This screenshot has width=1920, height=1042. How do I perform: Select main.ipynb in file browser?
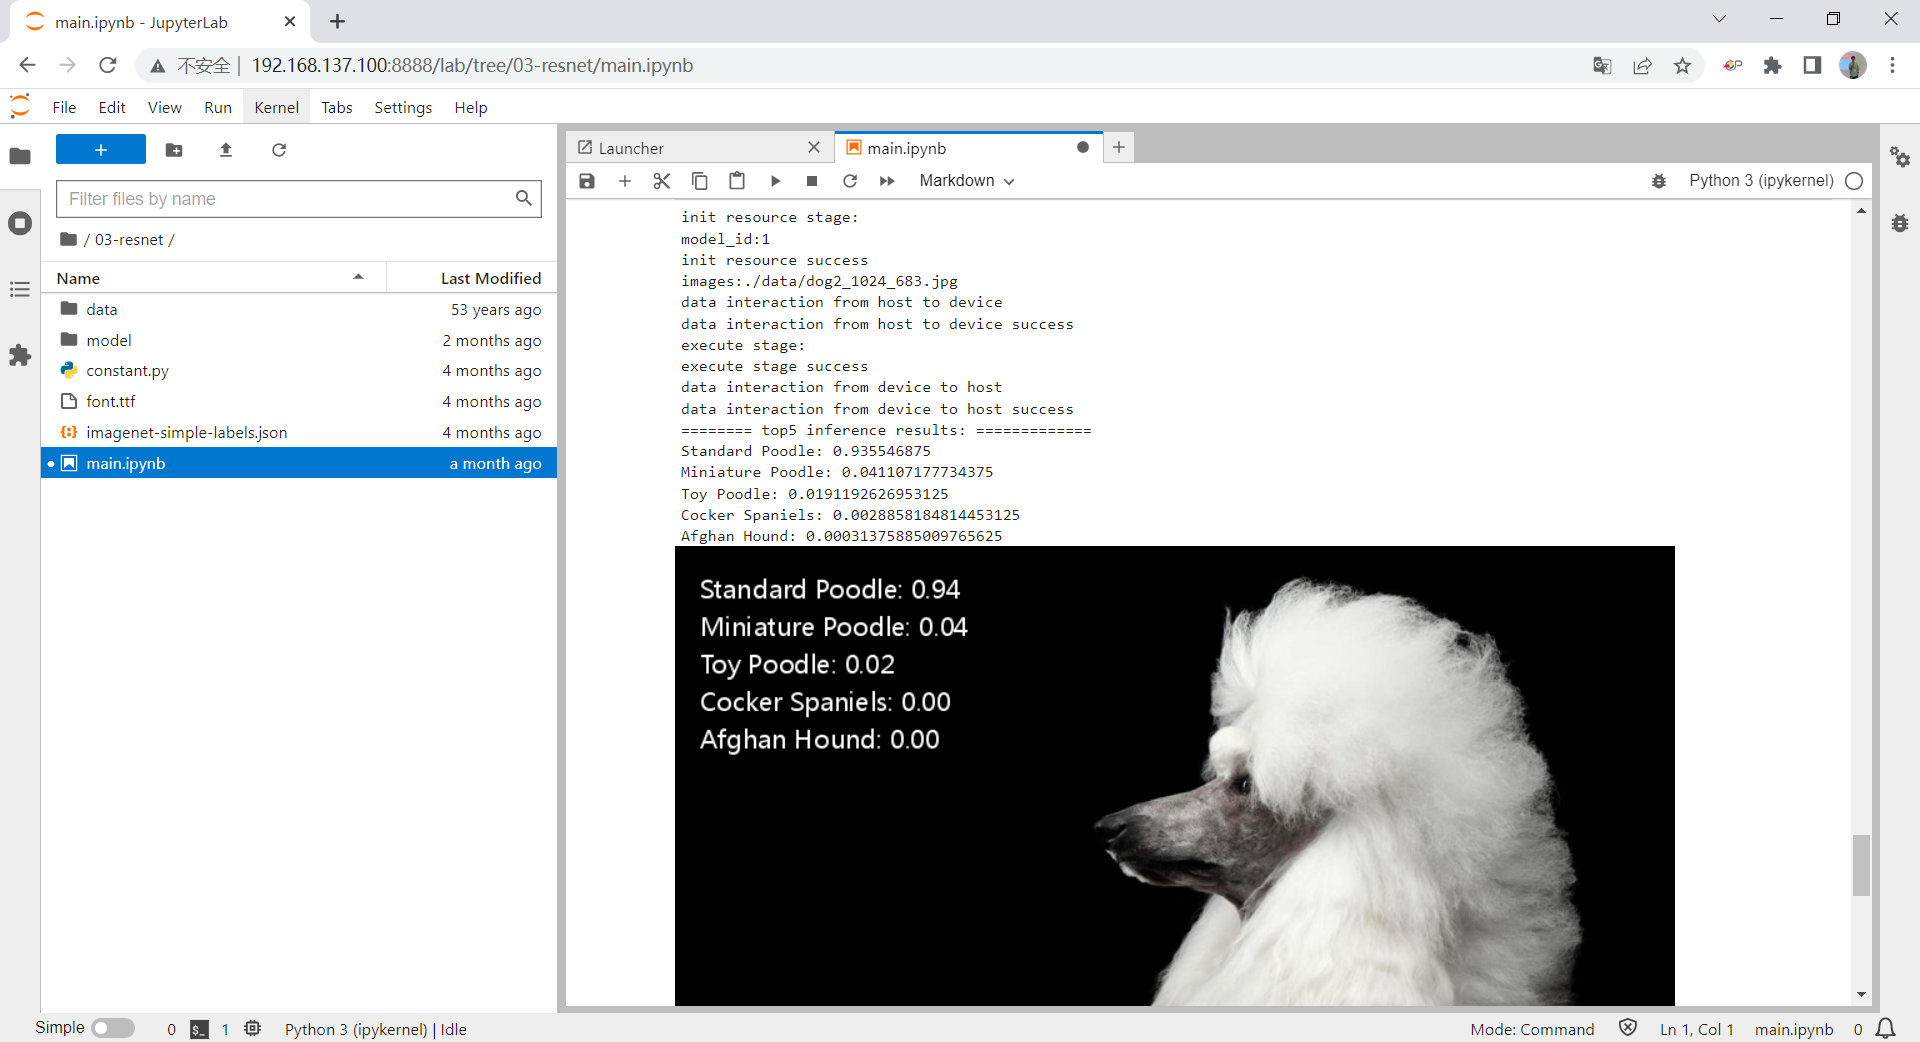(x=299, y=463)
